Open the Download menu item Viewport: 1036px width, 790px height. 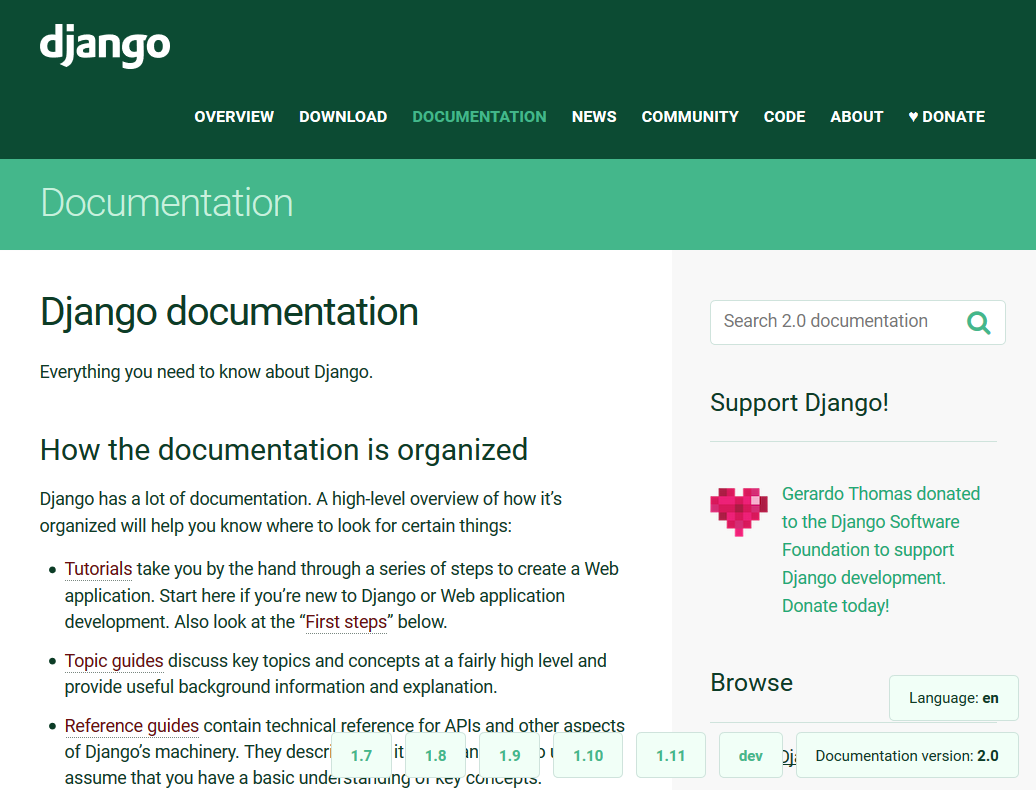[x=343, y=117]
